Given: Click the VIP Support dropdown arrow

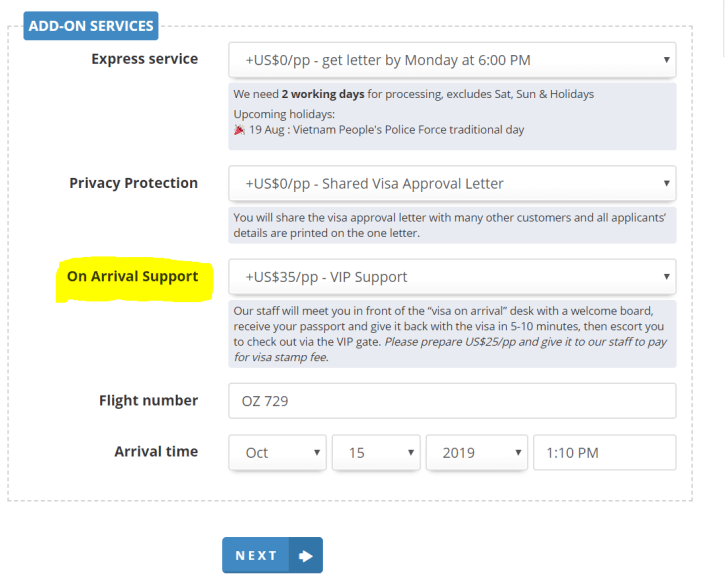Looking at the screenshot, I should pyautogui.click(x=666, y=277).
